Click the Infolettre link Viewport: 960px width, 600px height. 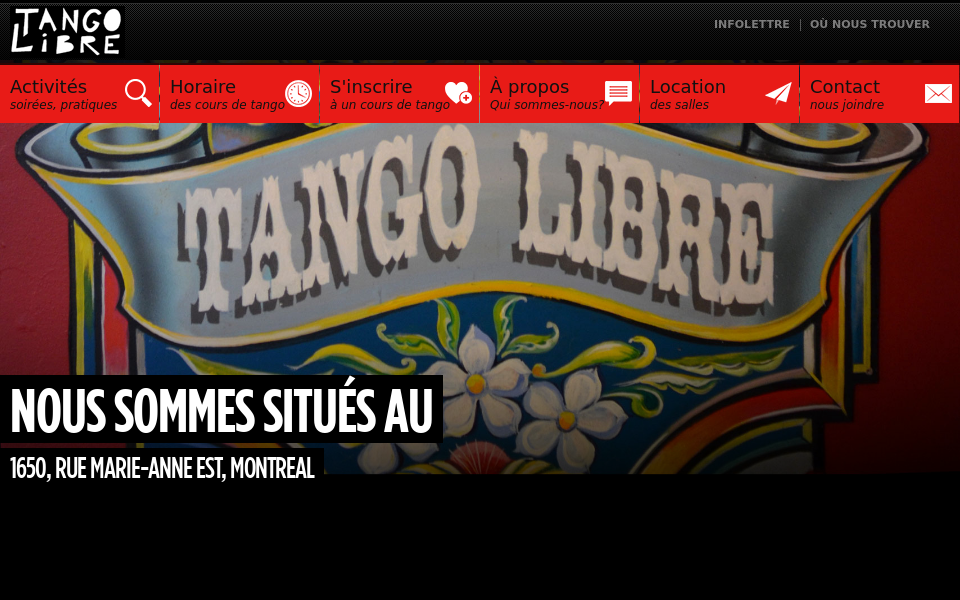tap(751, 25)
